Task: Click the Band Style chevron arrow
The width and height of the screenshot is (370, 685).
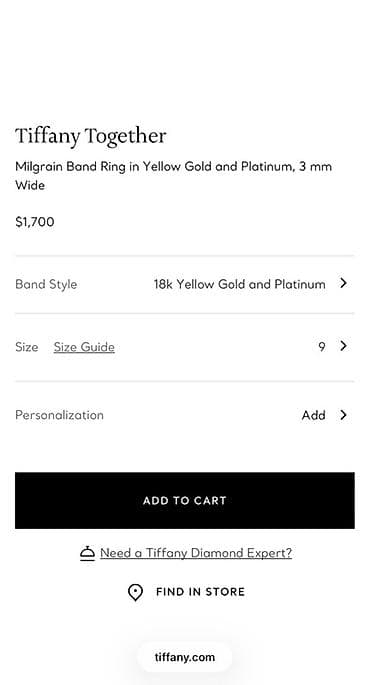Action: (344, 283)
